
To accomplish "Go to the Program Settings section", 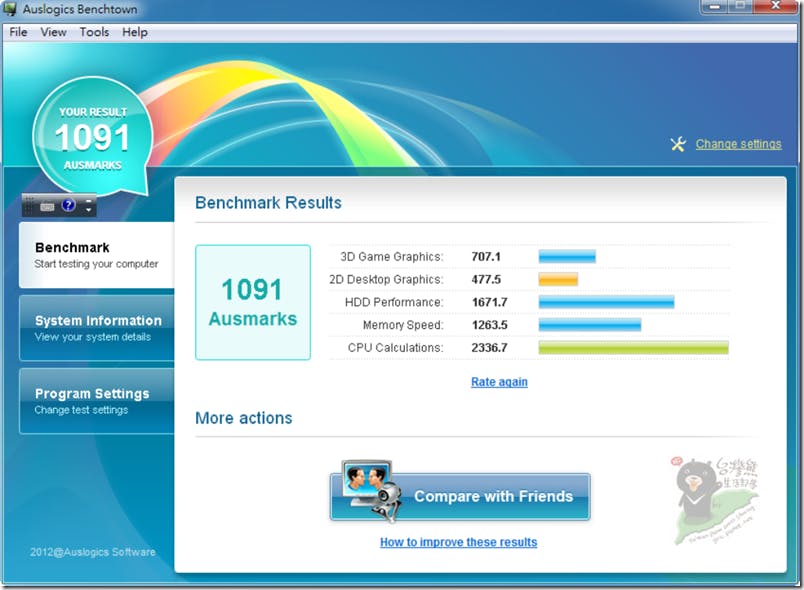I will point(97,401).
